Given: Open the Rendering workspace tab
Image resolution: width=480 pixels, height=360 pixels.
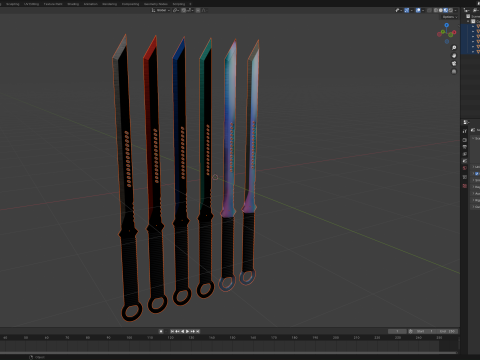Looking at the screenshot, I should click(x=109, y=4).
